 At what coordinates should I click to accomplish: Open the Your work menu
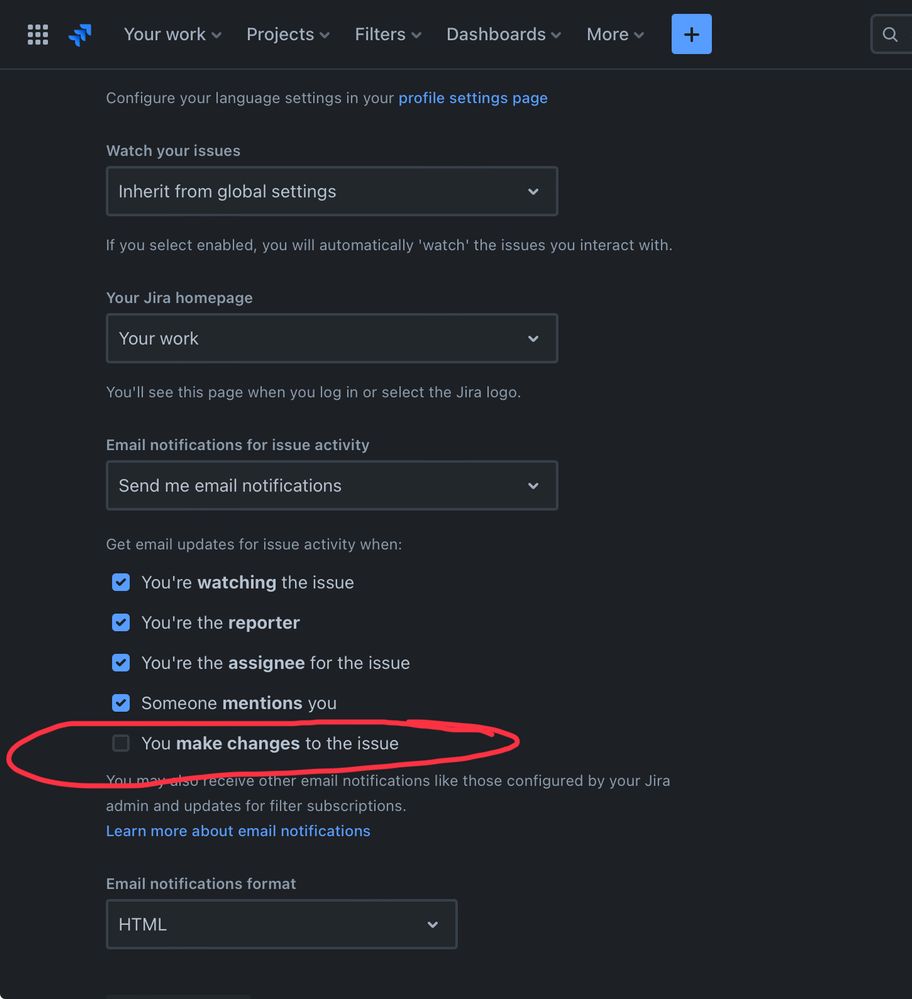click(172, 34)
